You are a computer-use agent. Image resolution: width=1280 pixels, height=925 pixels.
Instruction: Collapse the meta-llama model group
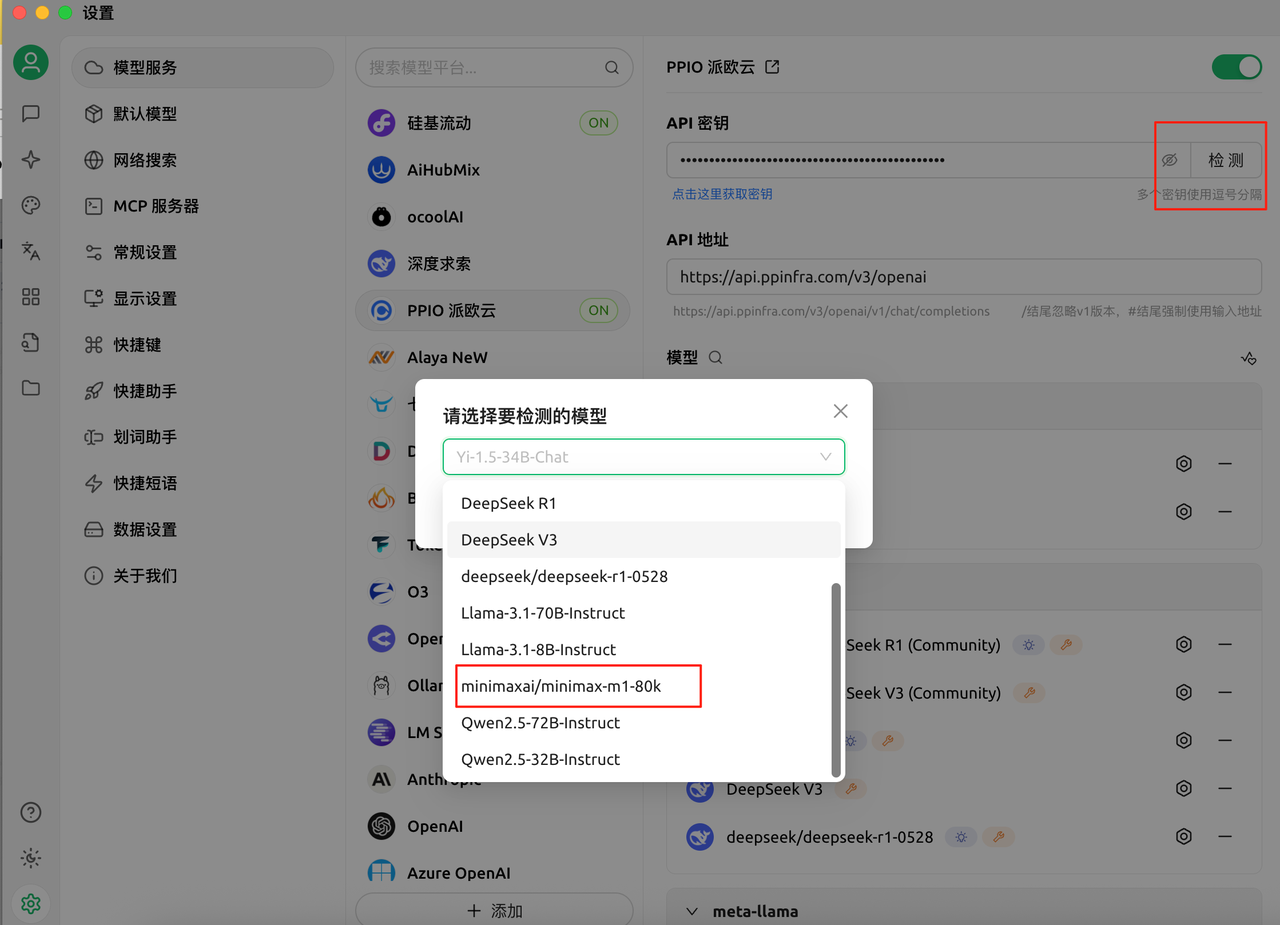point(692,911)
